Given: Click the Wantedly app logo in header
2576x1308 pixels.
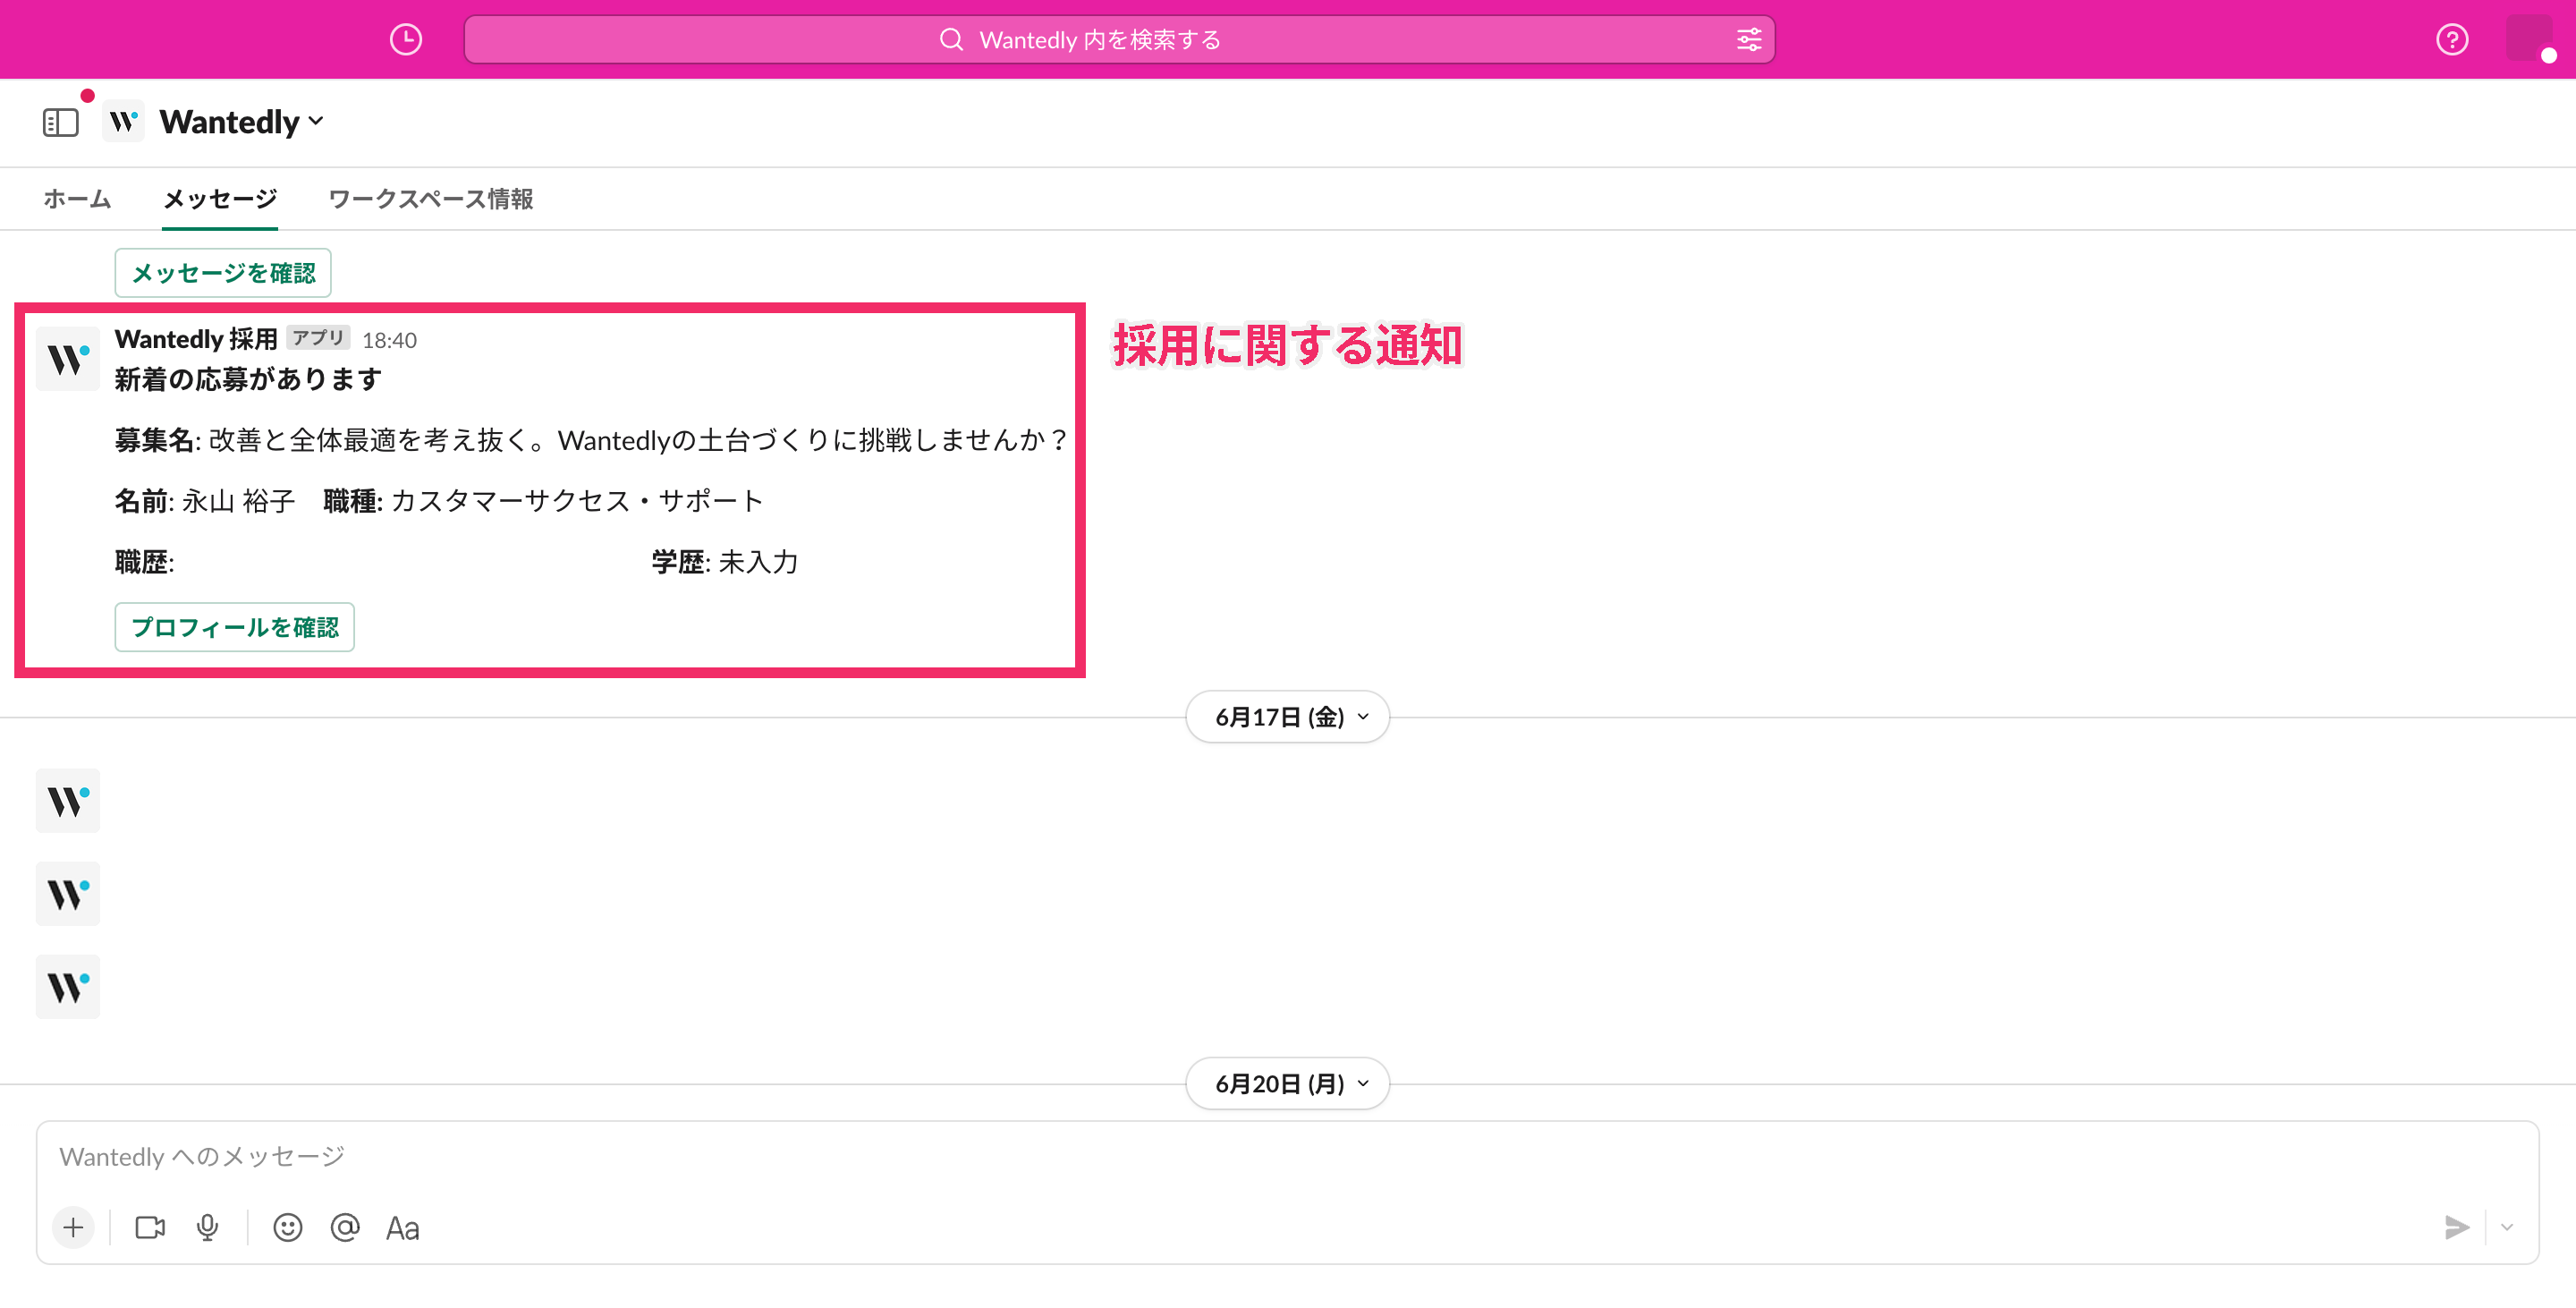Looking at the screenshot, I should click(x=124, y=121).
